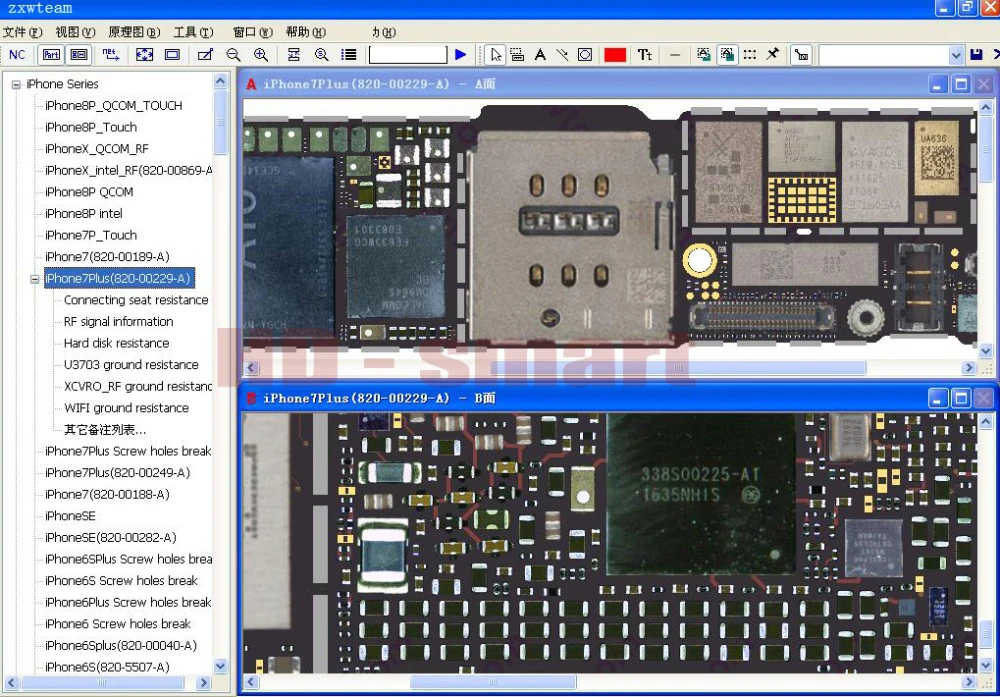Open the 原理图(B) menu
Image resolution: width=1000 pixels, height=697 pixels.
pos(134,32)
